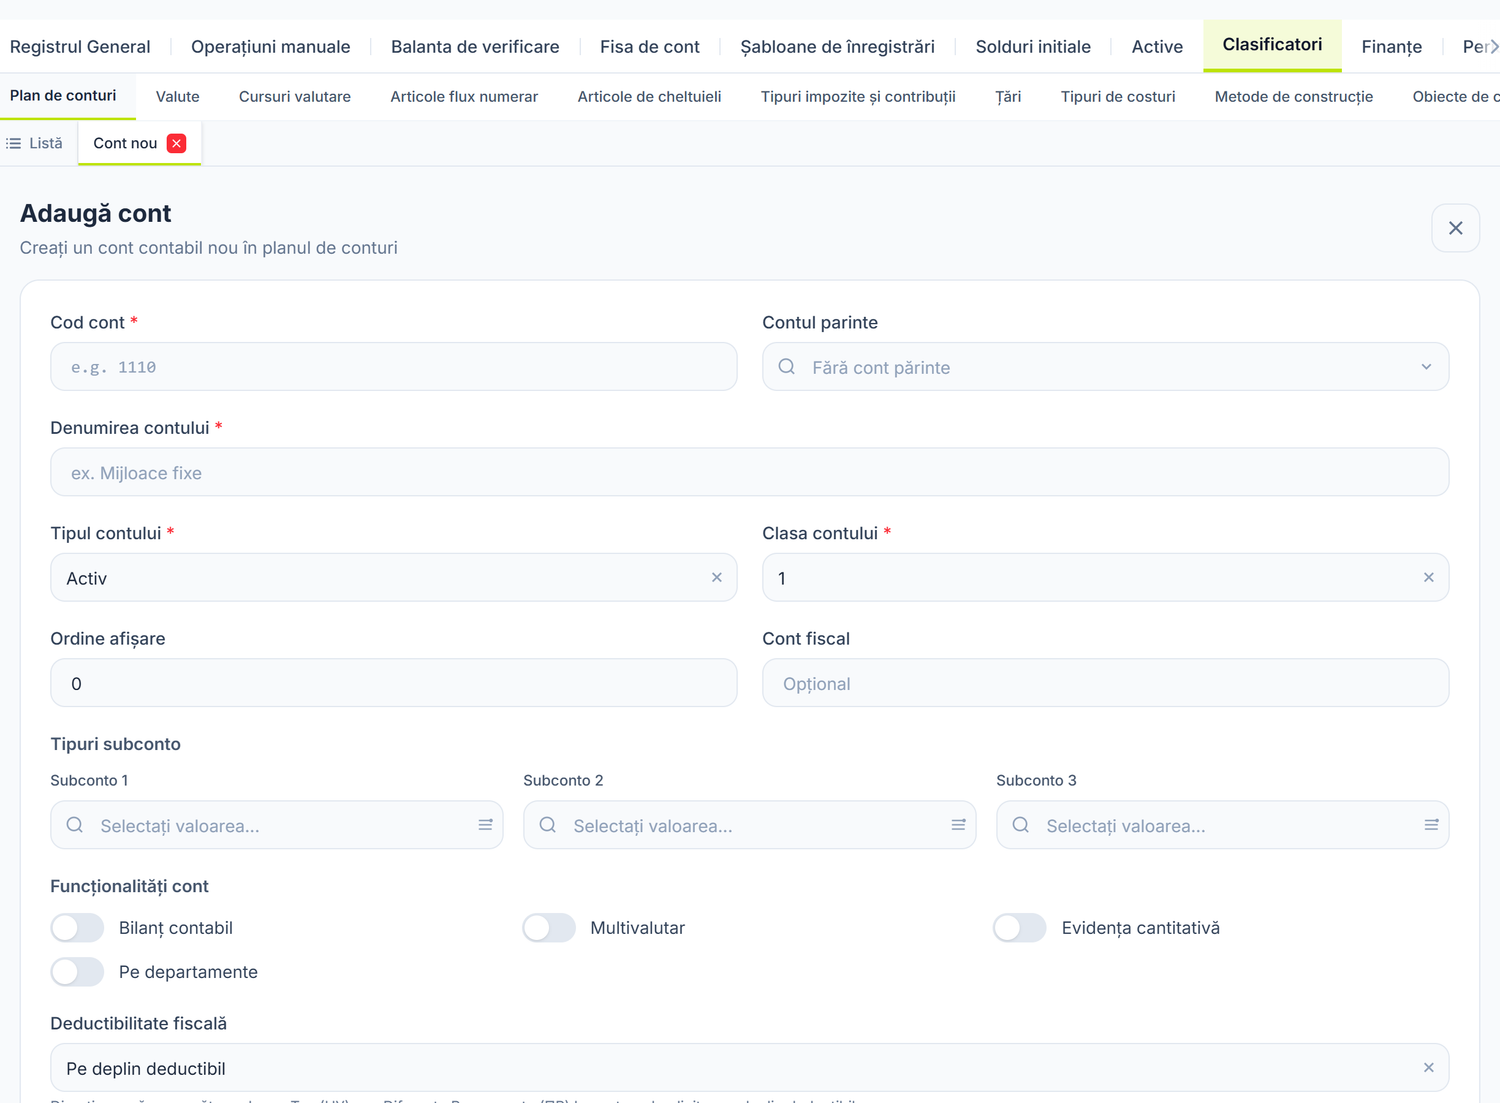Open the Țări subtab
The height and width of the screenshot is (1103, 1500).
1008,97
